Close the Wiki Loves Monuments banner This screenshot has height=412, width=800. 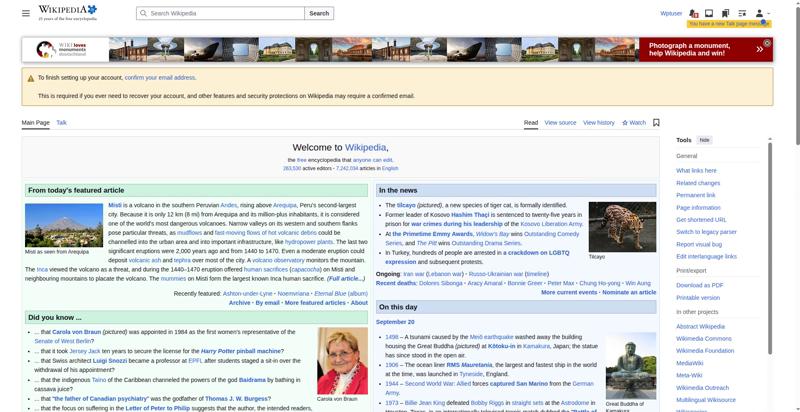tap(767, 43)
